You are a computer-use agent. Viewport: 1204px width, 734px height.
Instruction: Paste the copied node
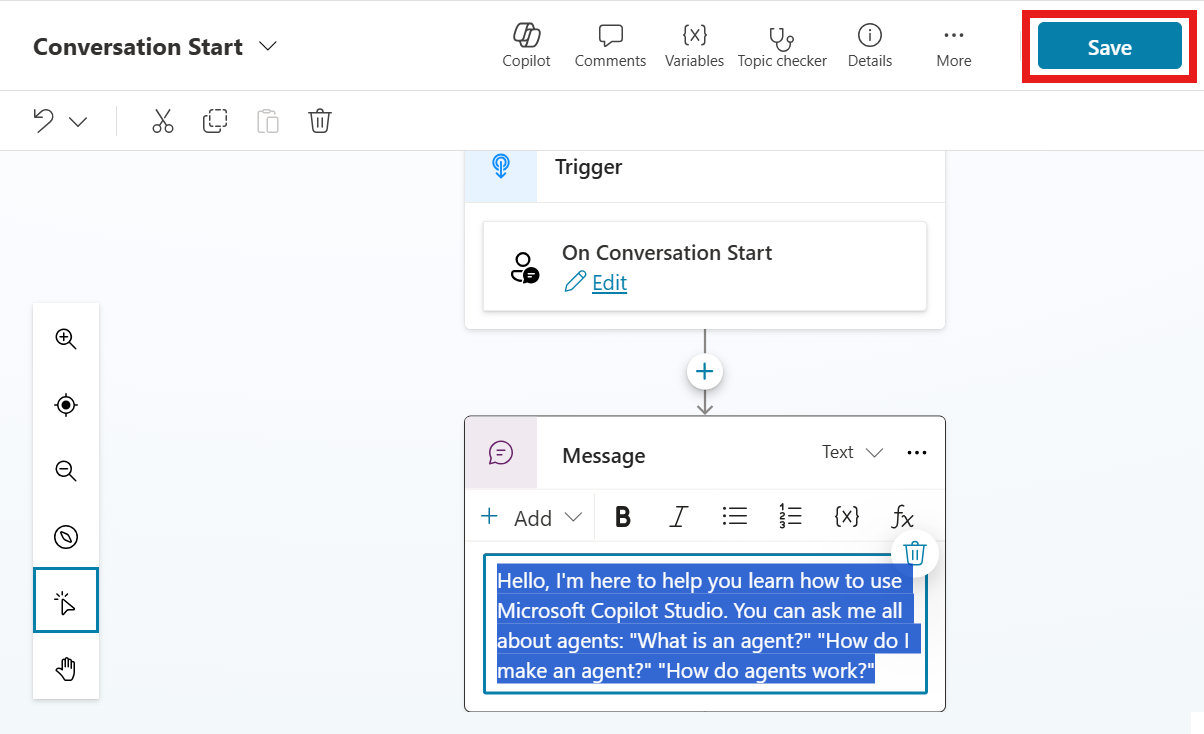coord(267,121)
